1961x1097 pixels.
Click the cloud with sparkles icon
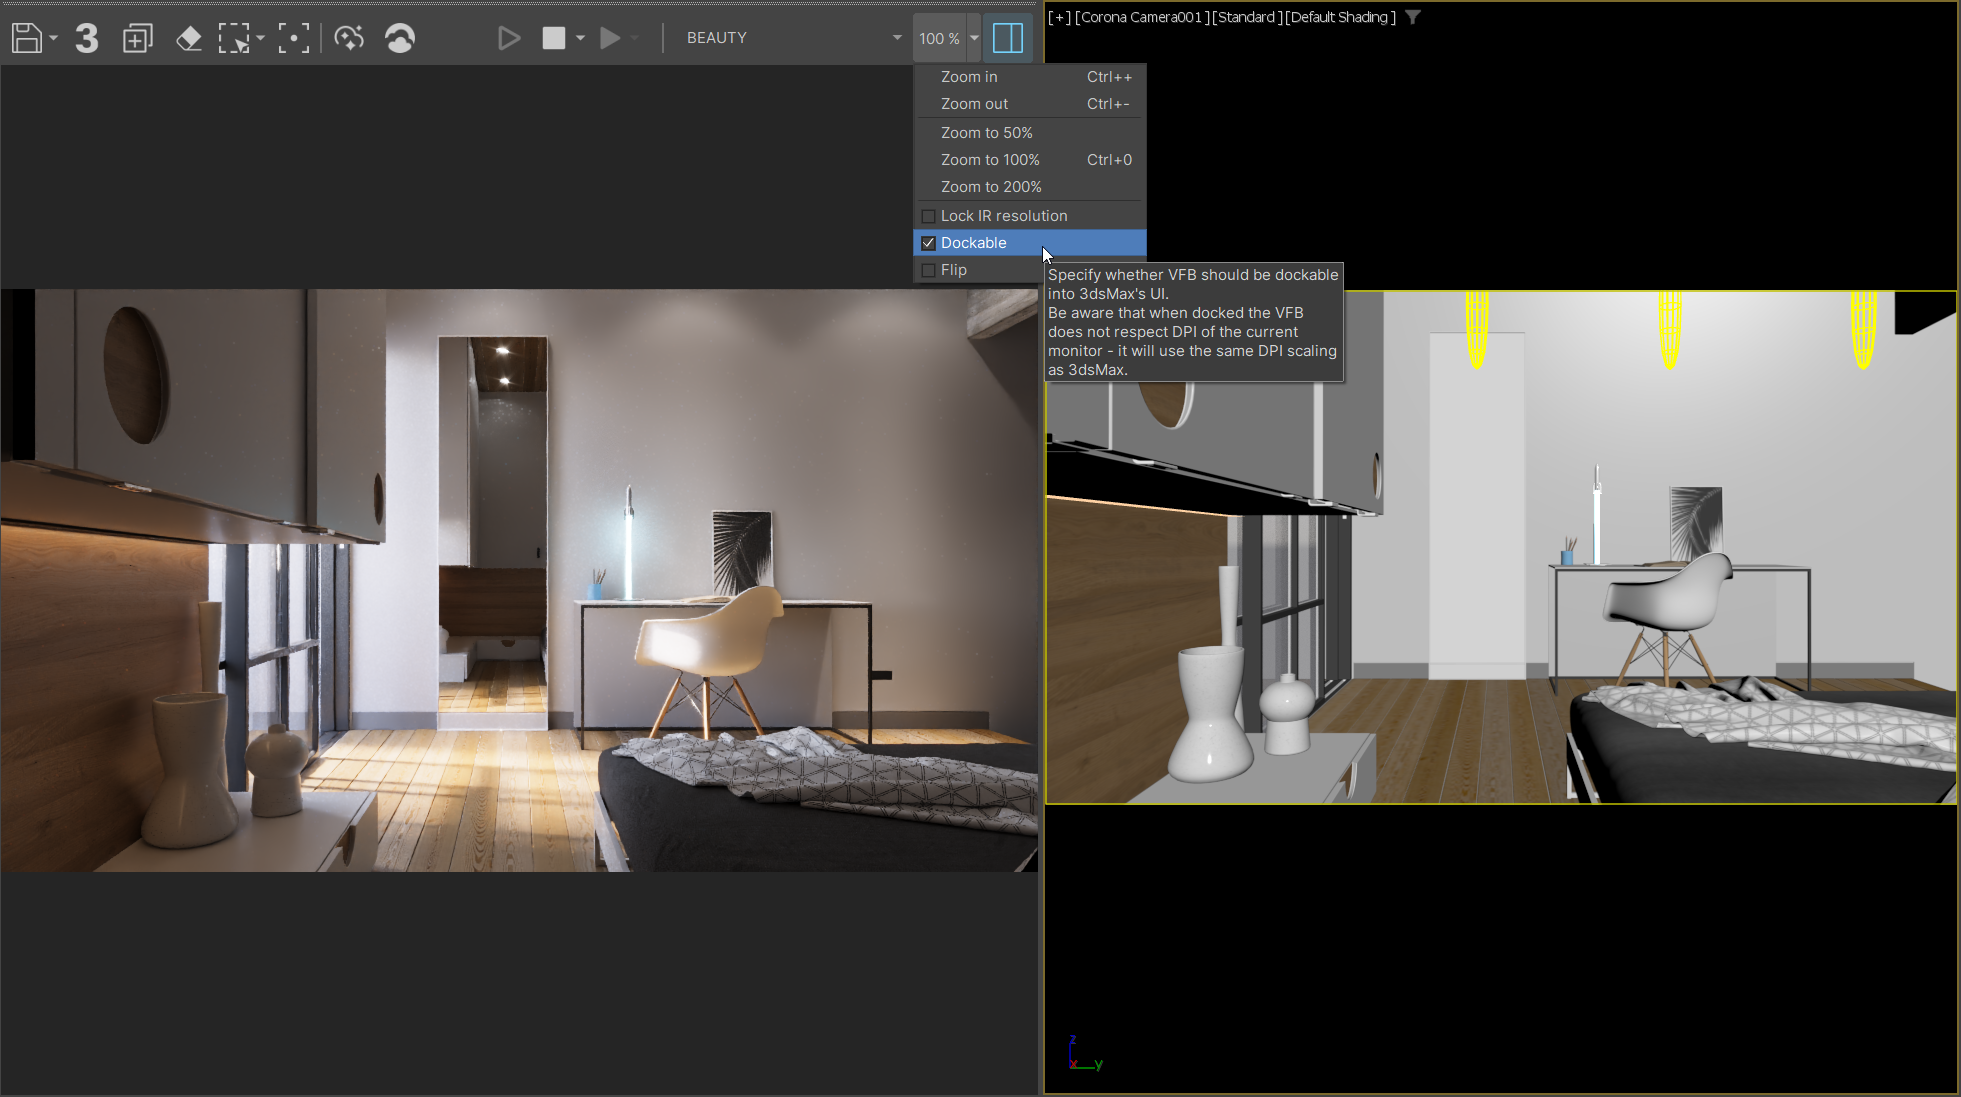pos(349,38)
